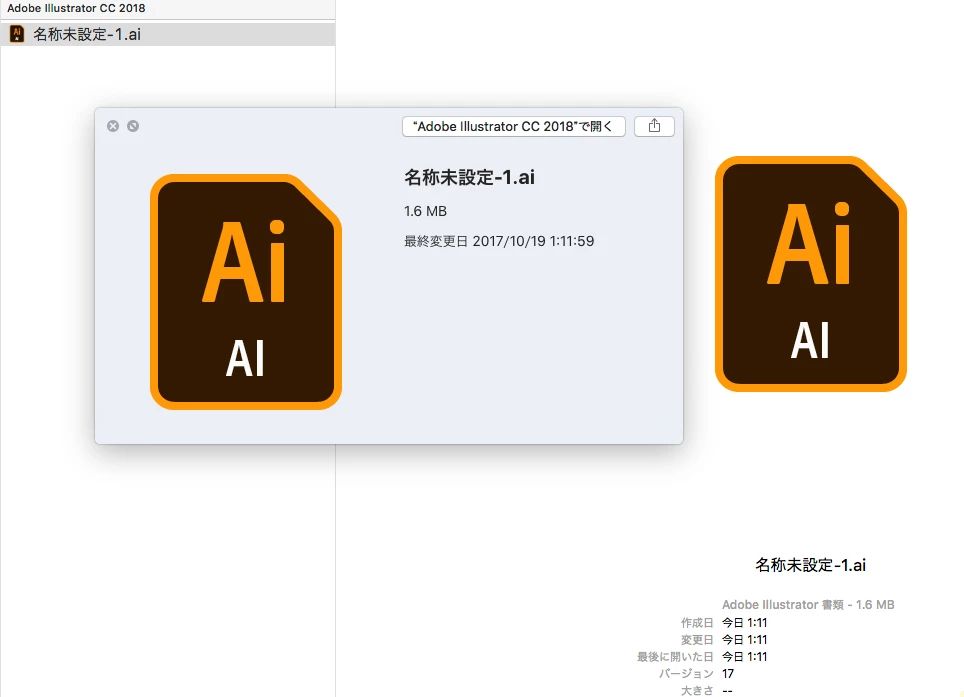964x697 pixels.
Task: Click the Ai file icon in Finder preview pane
Action: [x=810, y=274]
